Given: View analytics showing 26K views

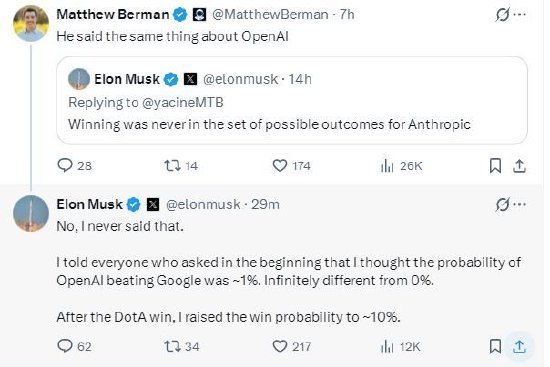Looking at the screenshot, I should pyautogui.click(x=401, y=166).
